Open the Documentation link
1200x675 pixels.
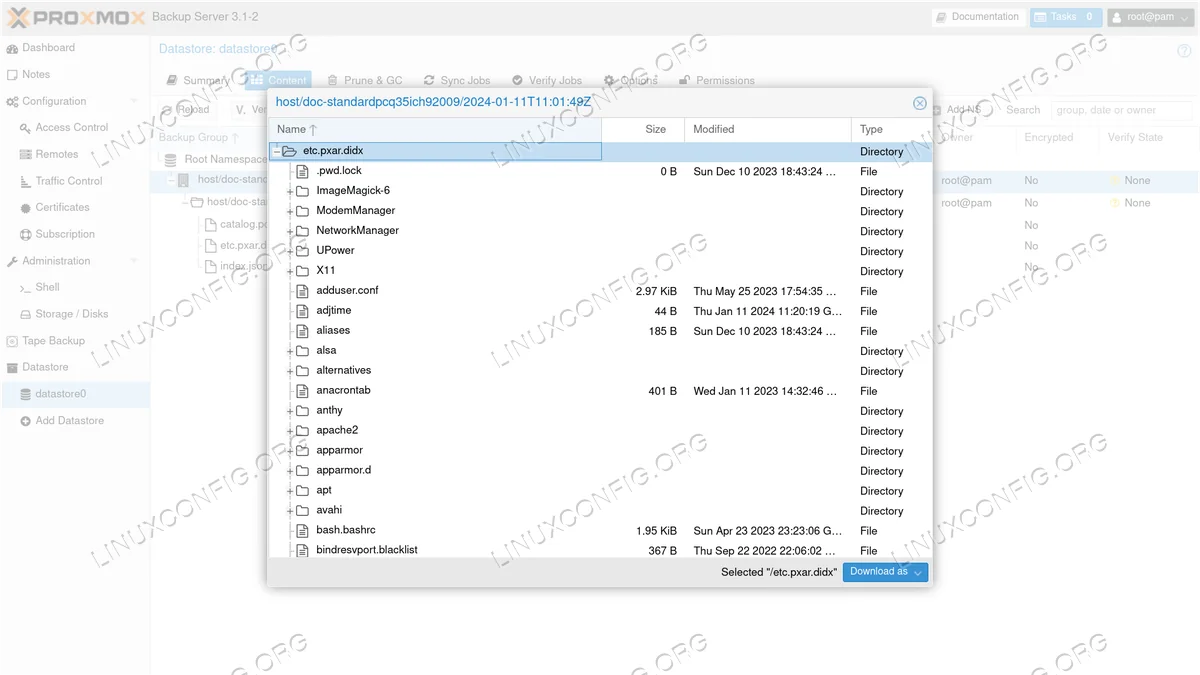977,17
